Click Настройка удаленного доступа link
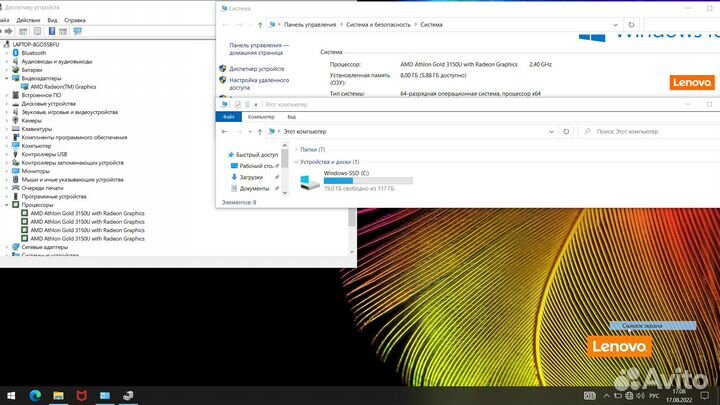 pos(259,84)
